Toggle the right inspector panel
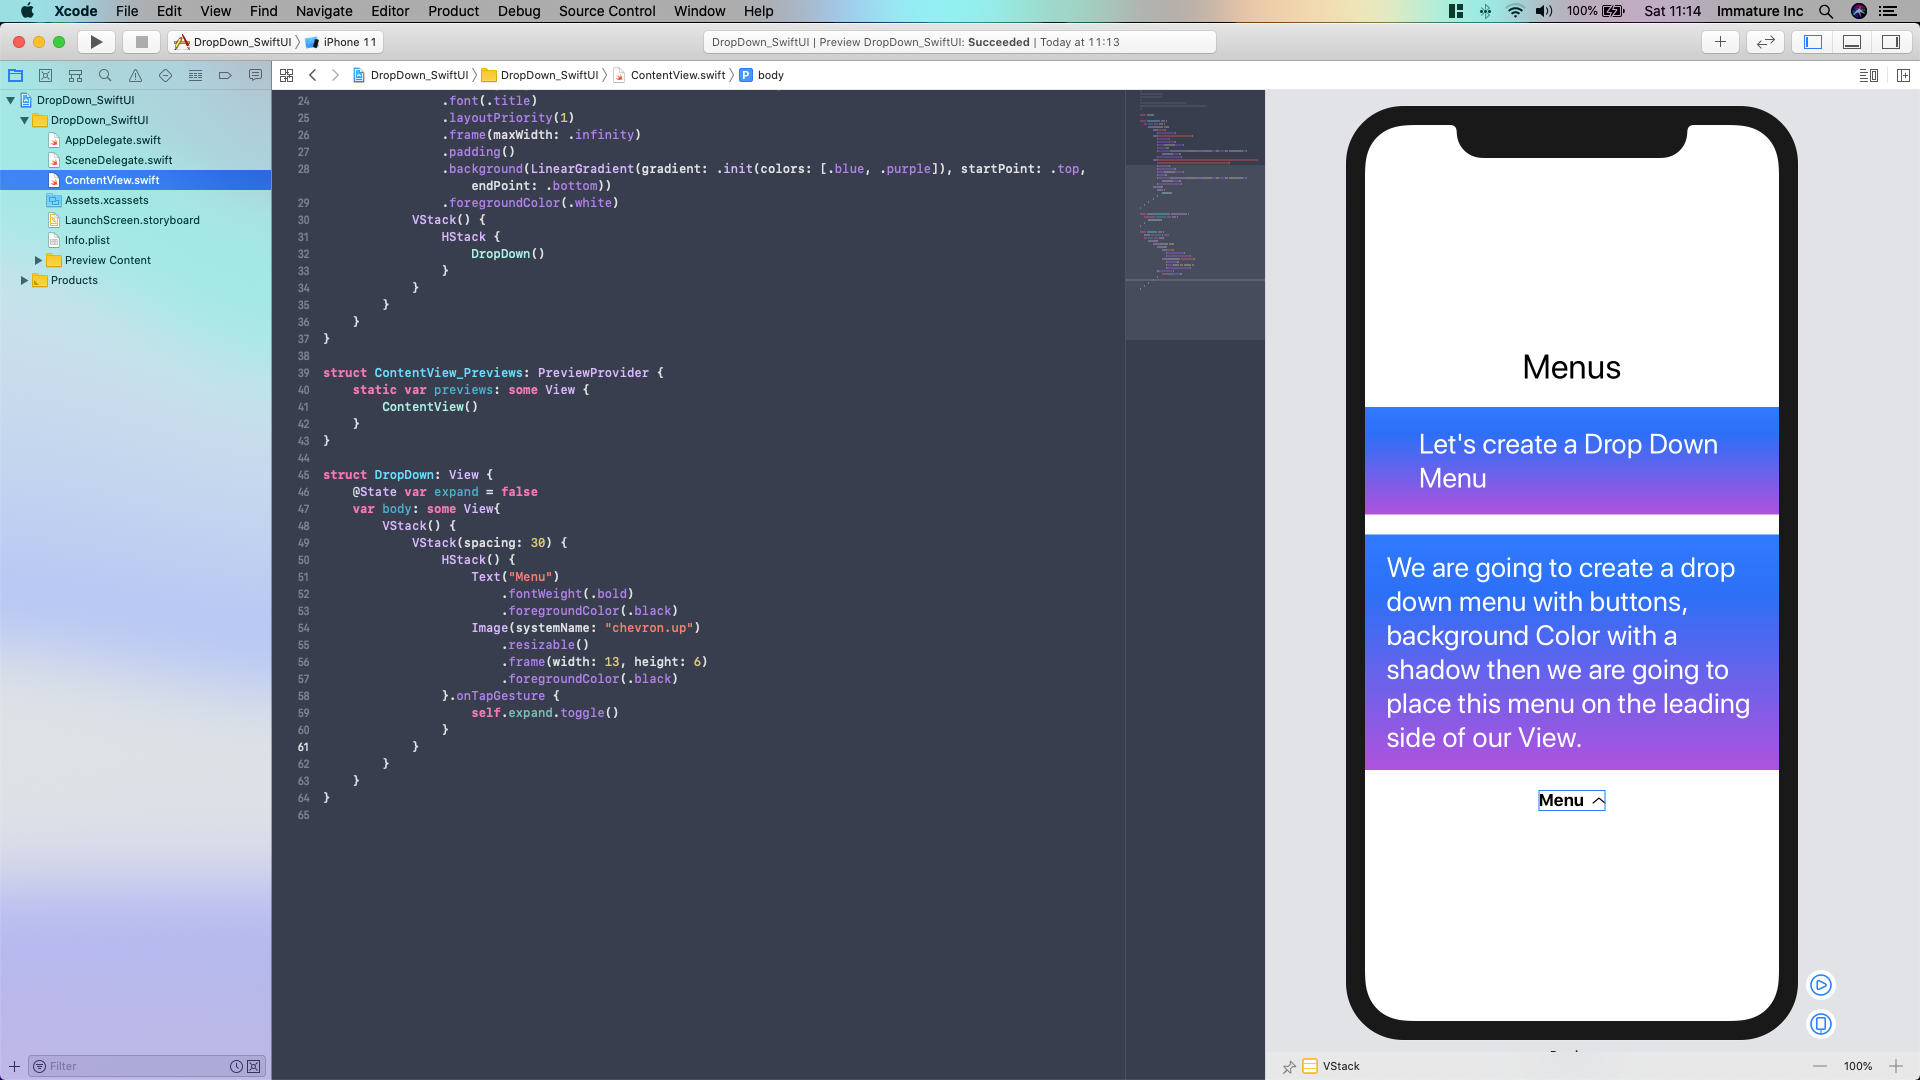 point(1891,42)
